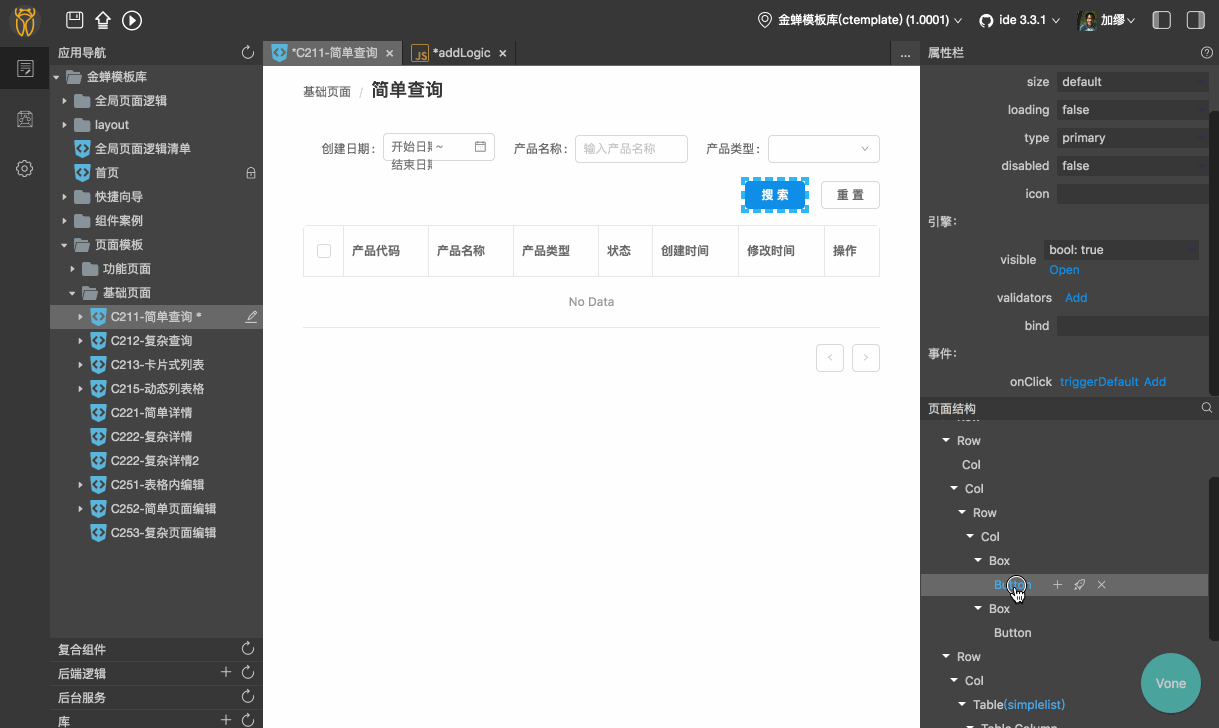This screenshot has width=1219, height=728.
Task: Toggle the select-all checkbox in table header
Action: pos(323,251)
